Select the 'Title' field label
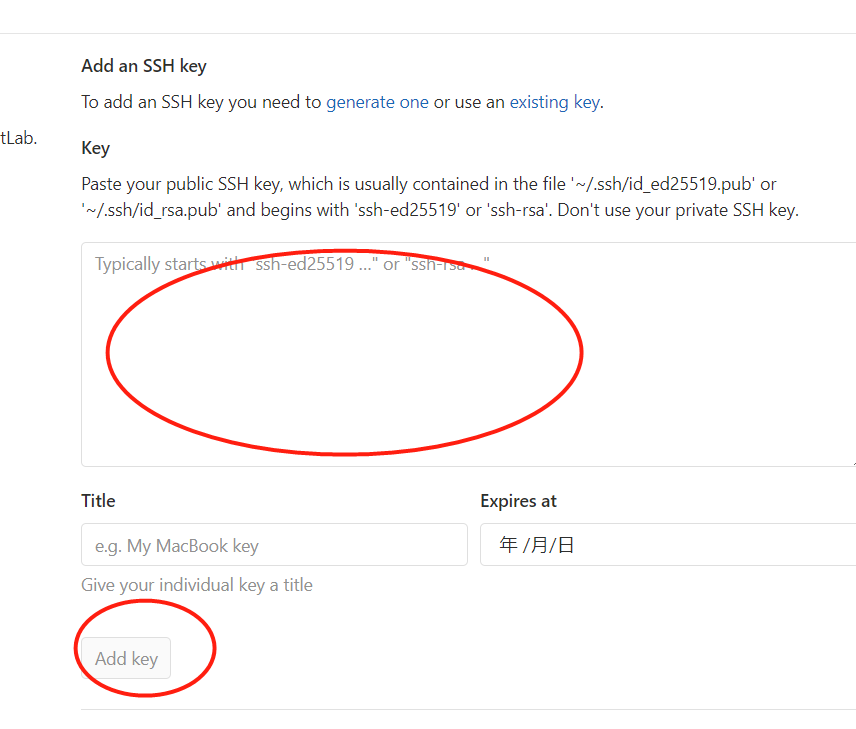Viewport: 856px width, 729px height. (98, 501)
